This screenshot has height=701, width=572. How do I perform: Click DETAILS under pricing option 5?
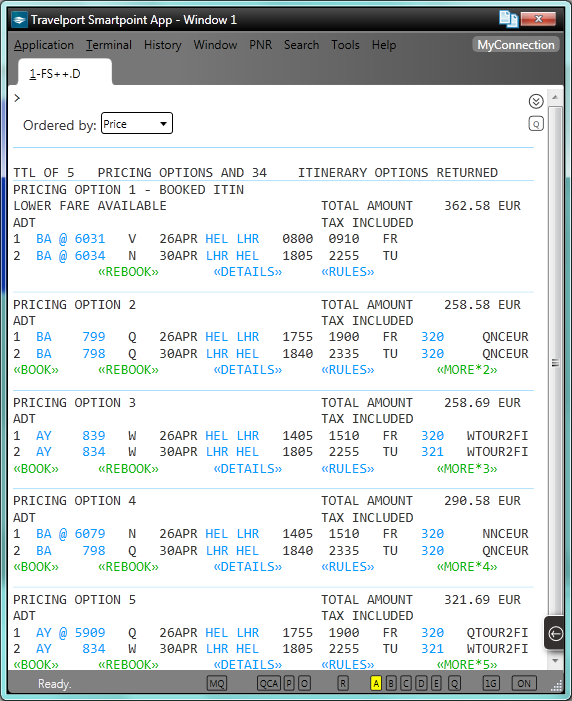pyautogui.click(x=248, y=664)
